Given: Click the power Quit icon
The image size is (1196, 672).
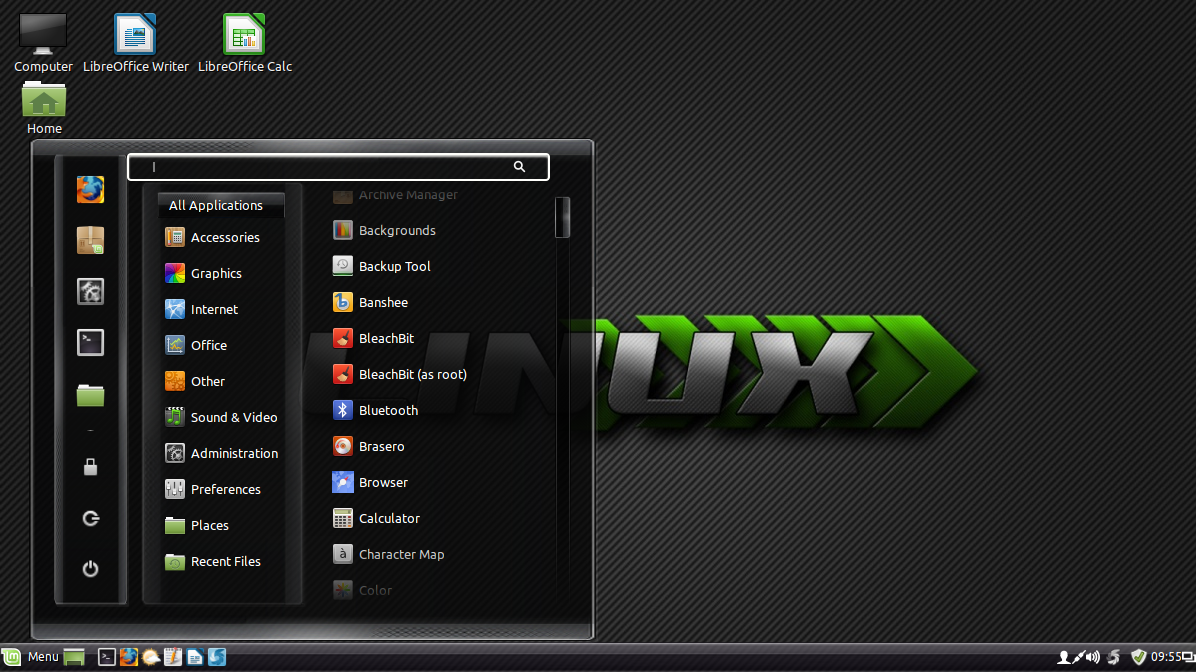Looking at the screenshot, I should click(90, 569).
